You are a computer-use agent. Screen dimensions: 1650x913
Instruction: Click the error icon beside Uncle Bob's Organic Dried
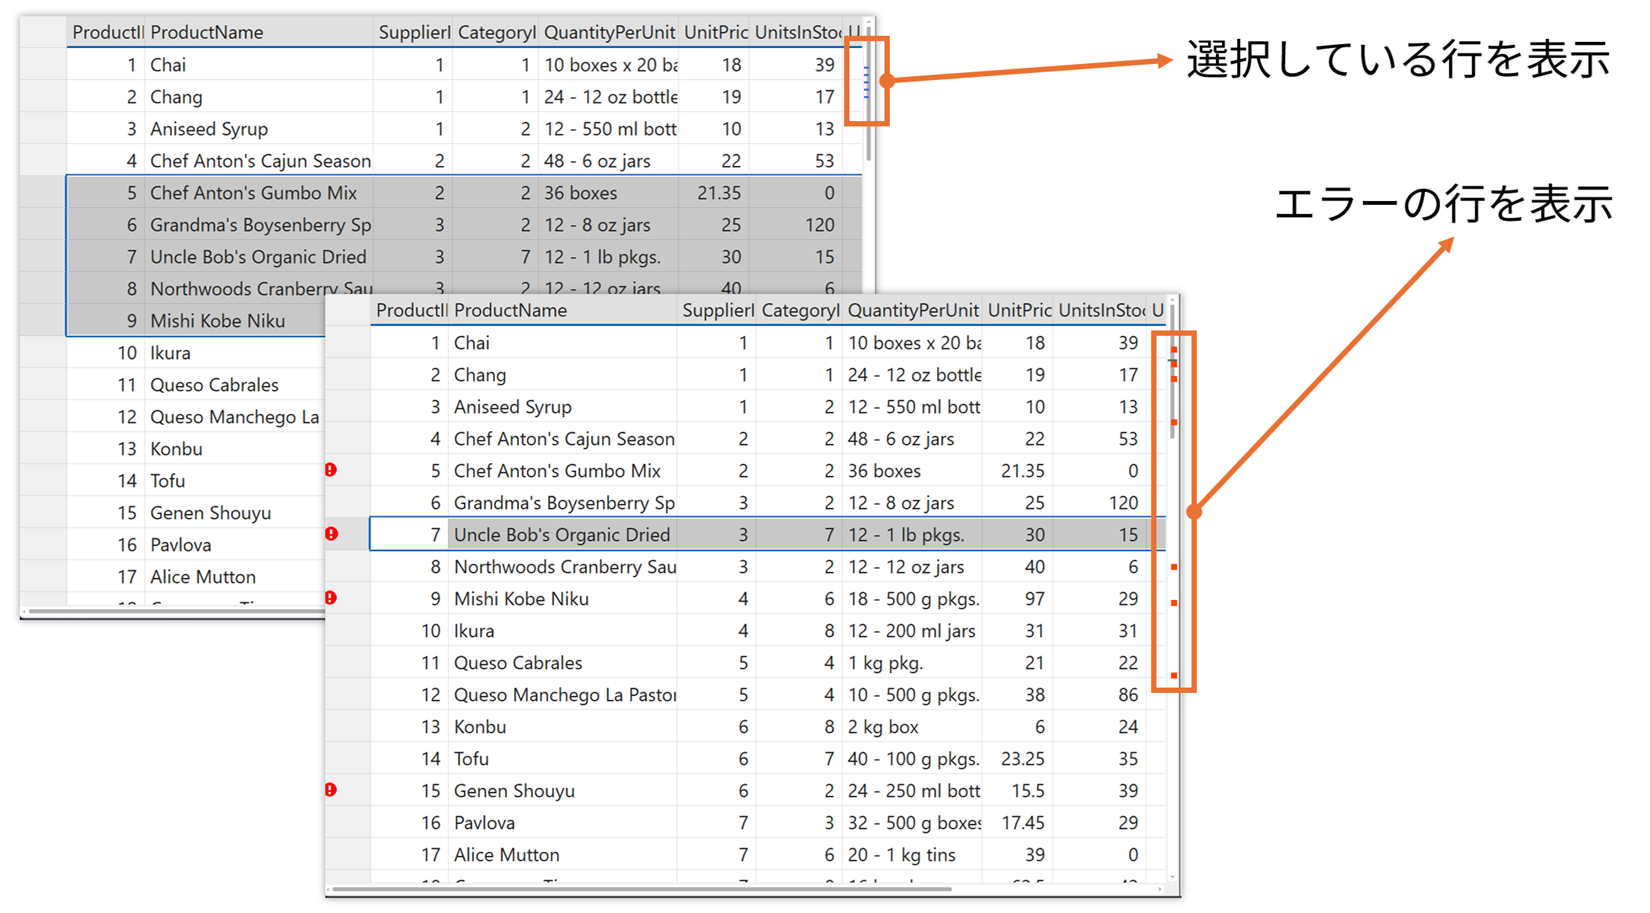click(x=330, y=534)
